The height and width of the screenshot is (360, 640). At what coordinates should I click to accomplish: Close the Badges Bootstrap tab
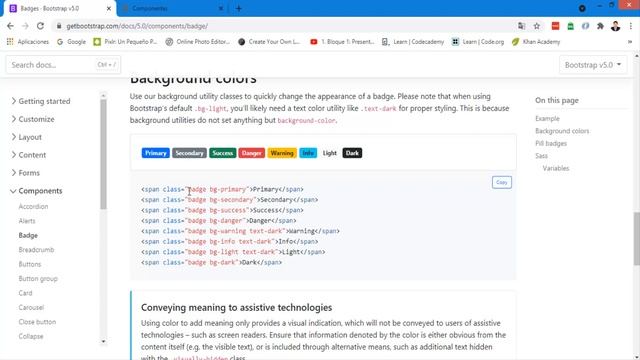coord(109,8)
